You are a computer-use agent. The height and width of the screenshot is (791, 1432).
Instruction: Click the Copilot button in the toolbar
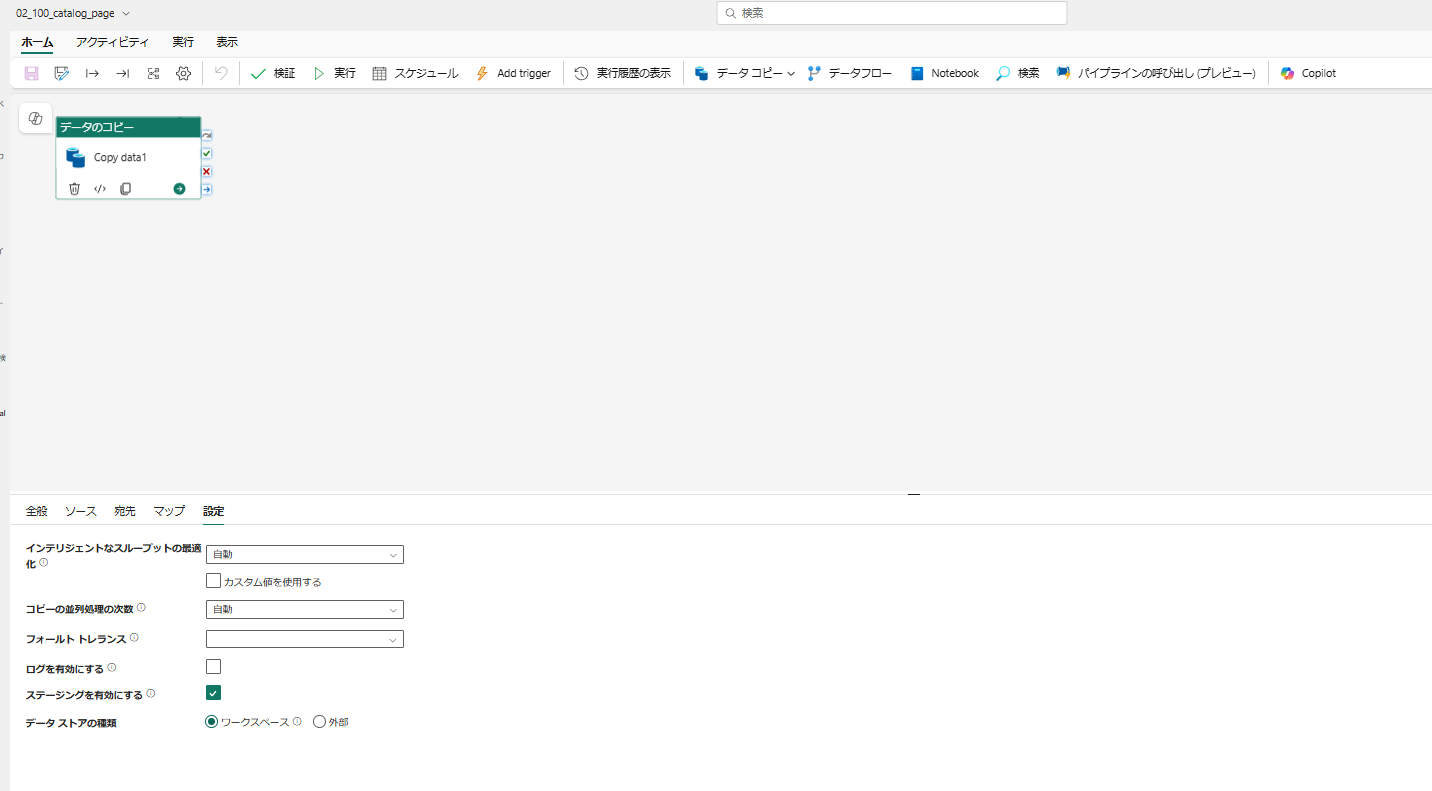pos(1308,73)
